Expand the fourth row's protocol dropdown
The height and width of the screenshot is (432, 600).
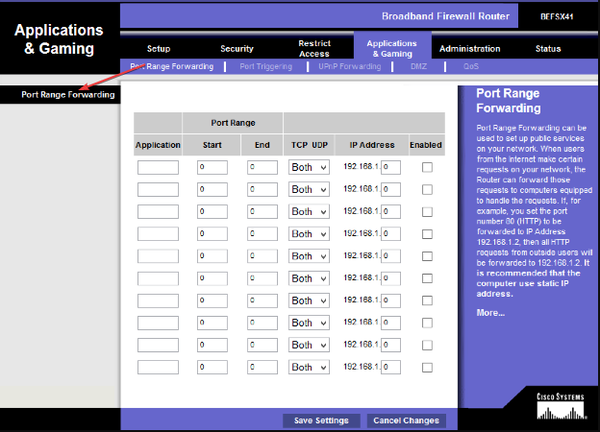click(x=309, y=234)
